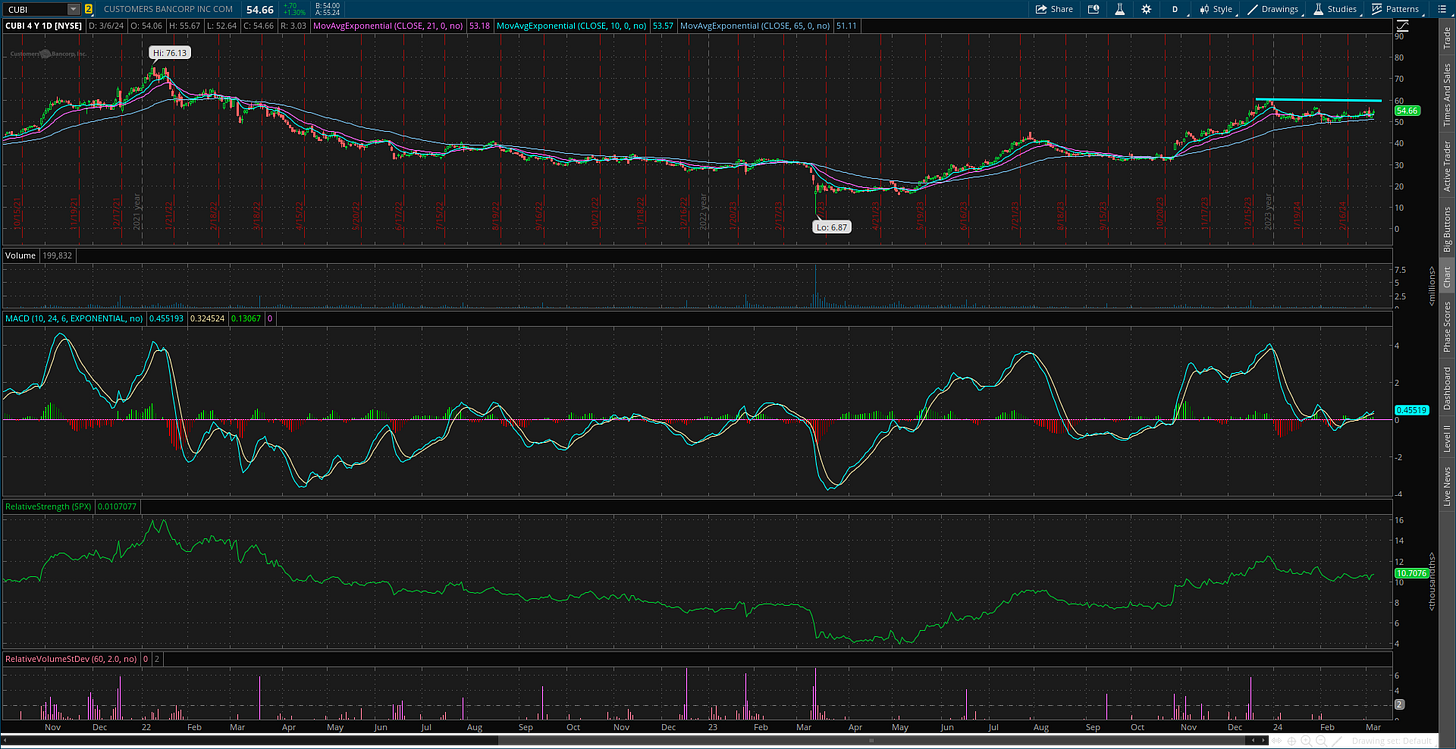1456x749 pixels.
Task: Open the Trade sidebar tab
Action: [1446, 39]
